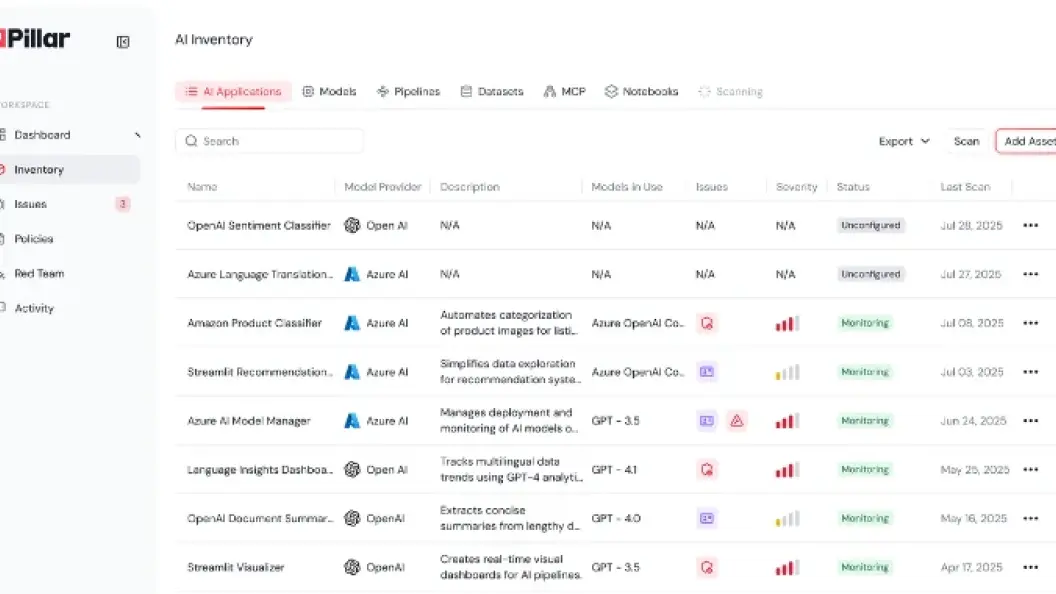The height and width of the screenshot is (594, 1056).
Task: Click the Search input field
Action: pyautogui.click(x=269, y=141)
